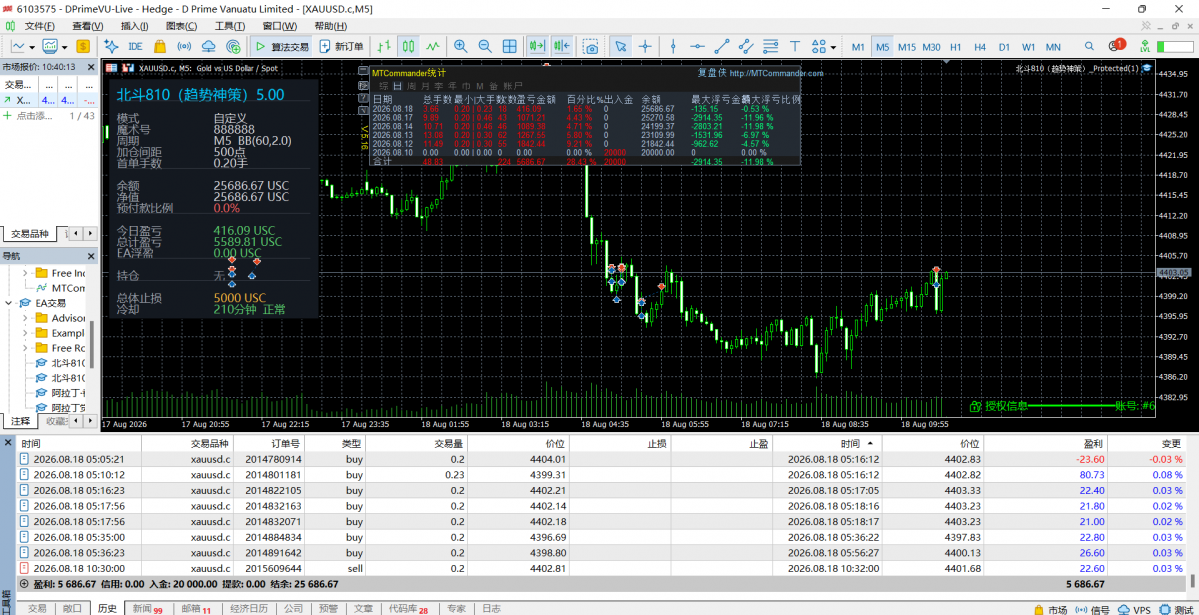The width and height of the screenshot is (1199, 615).
Task: Switch to the 交易 tab in toolbox
Action: tap(37, 609)
